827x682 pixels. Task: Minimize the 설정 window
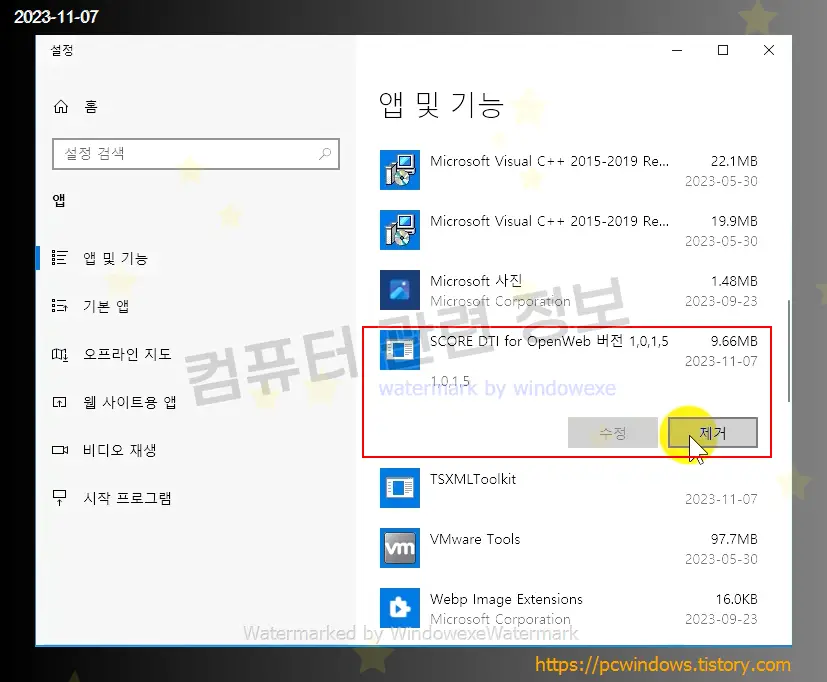point(677,50)
